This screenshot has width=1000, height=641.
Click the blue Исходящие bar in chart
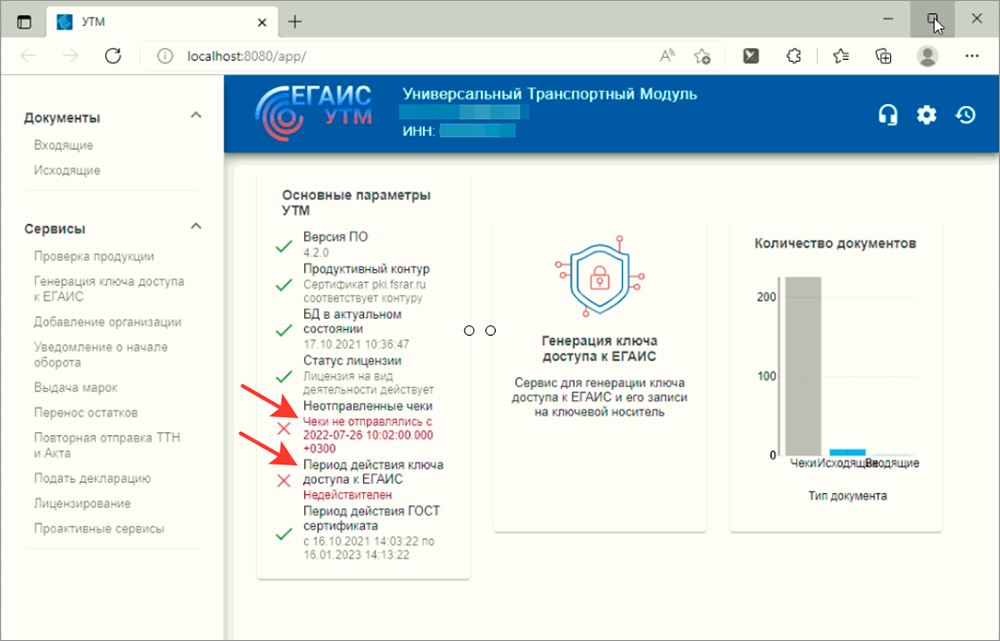tap(848, 452)
